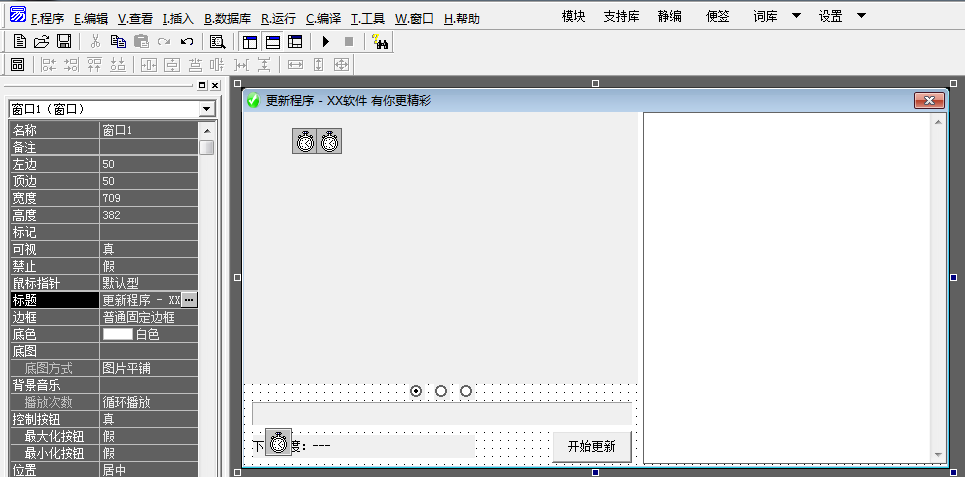Screen dimensions: 965x477
Task: Click the Cut scissors icon
Action: pyautogui.click(x=95, y=42)
